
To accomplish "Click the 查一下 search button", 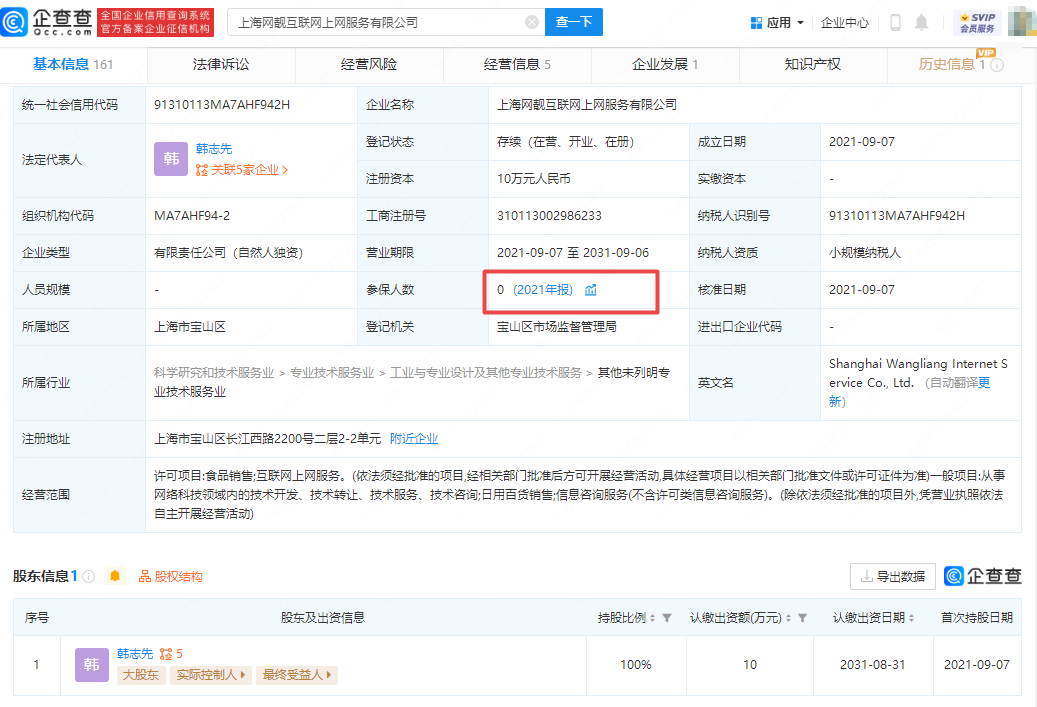I will 573,22.
